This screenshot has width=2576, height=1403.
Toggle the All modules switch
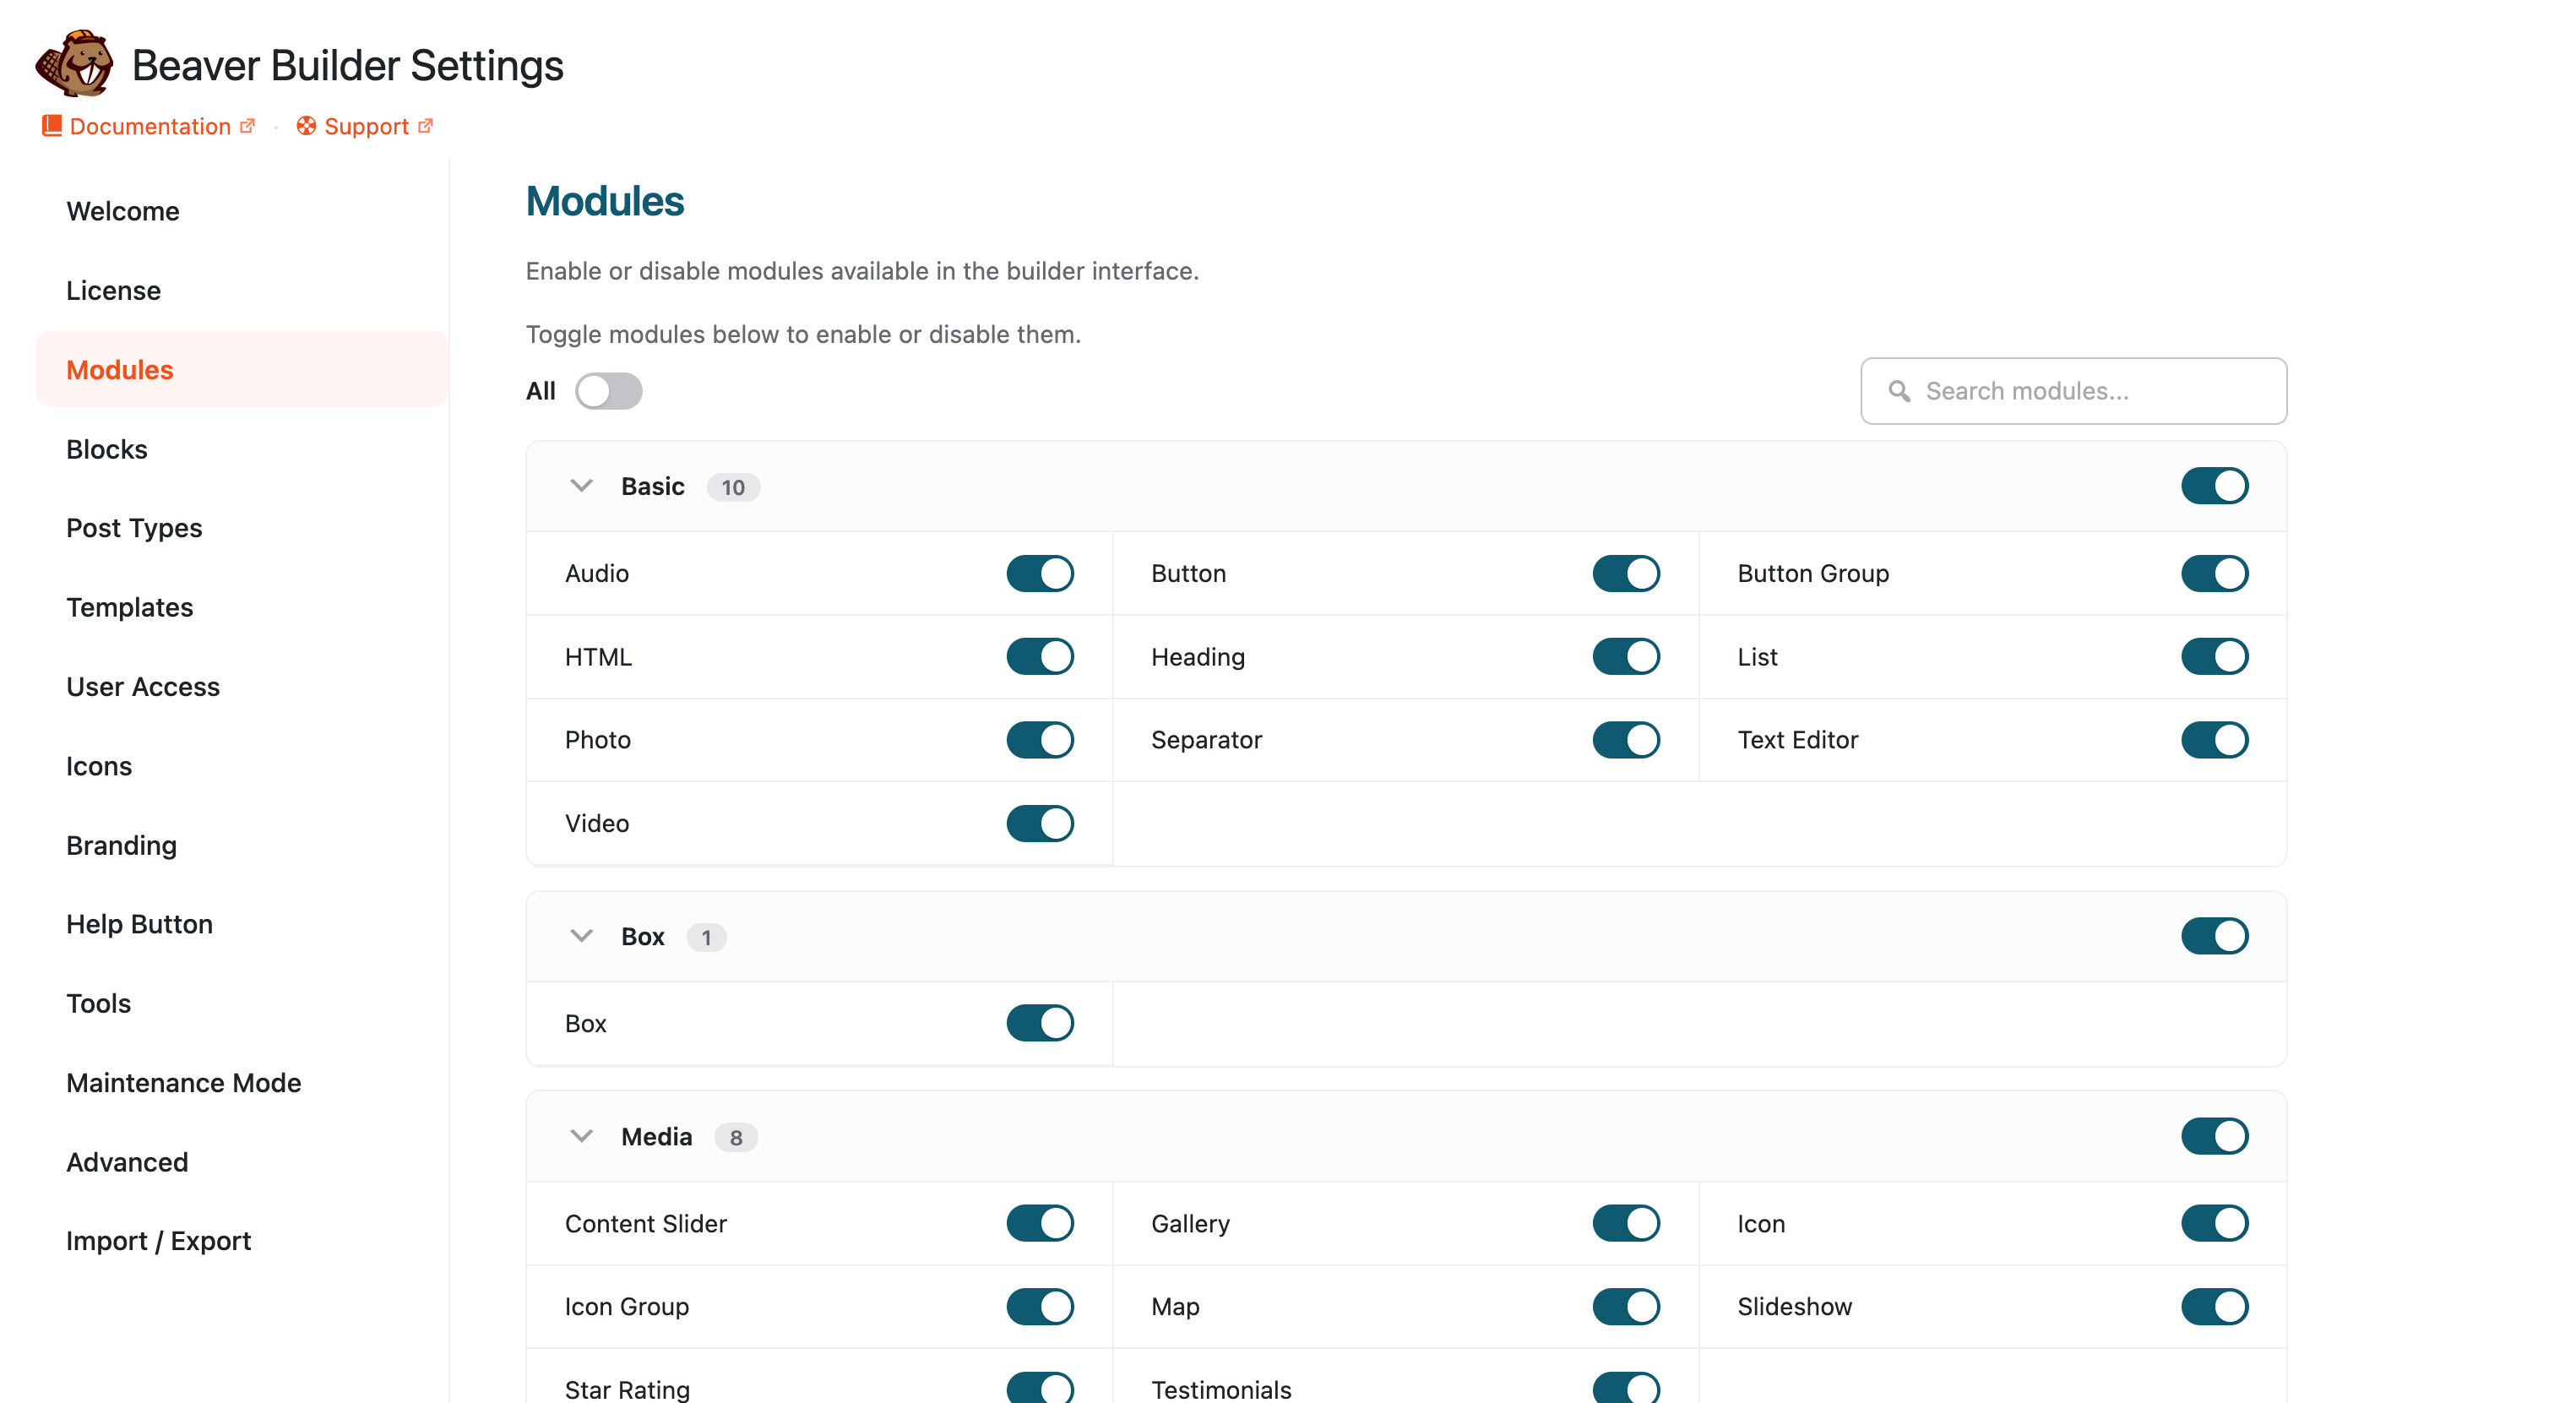point(608,391)
